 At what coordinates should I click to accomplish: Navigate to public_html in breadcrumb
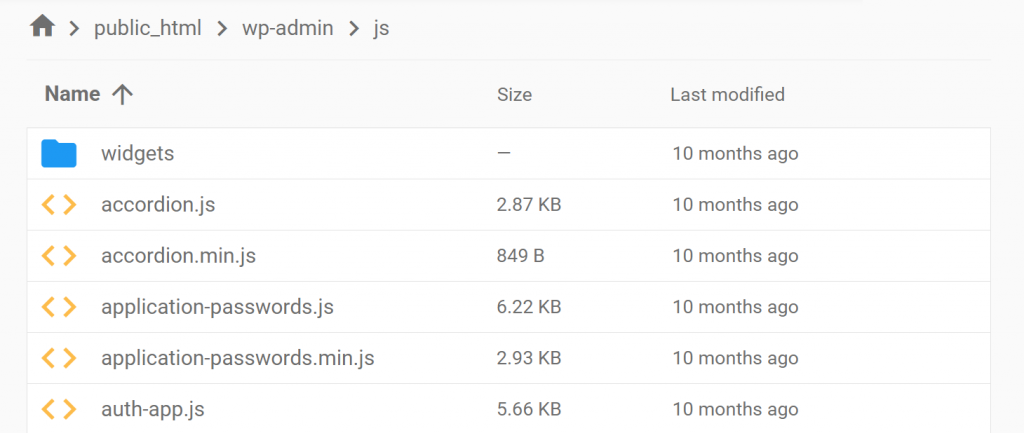(147, 29)
